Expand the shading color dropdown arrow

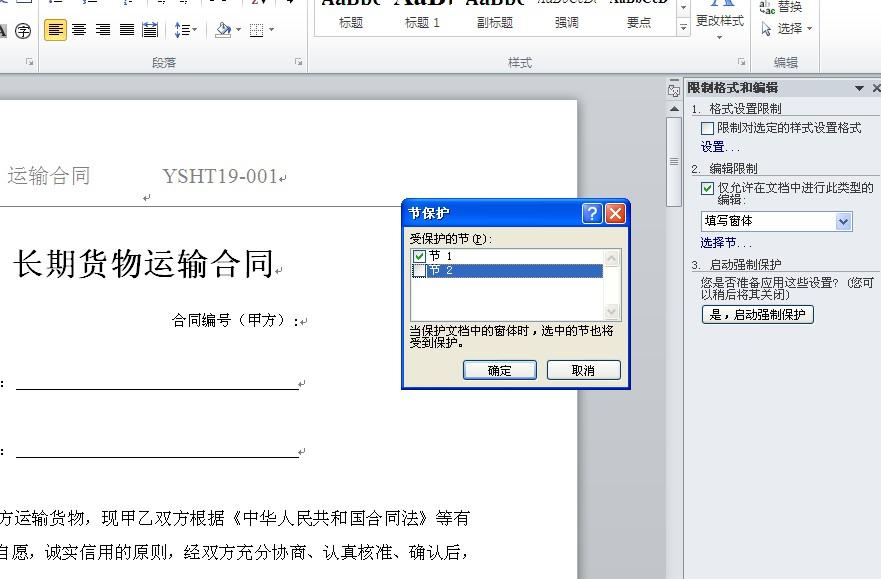click(x=238, y=30)
